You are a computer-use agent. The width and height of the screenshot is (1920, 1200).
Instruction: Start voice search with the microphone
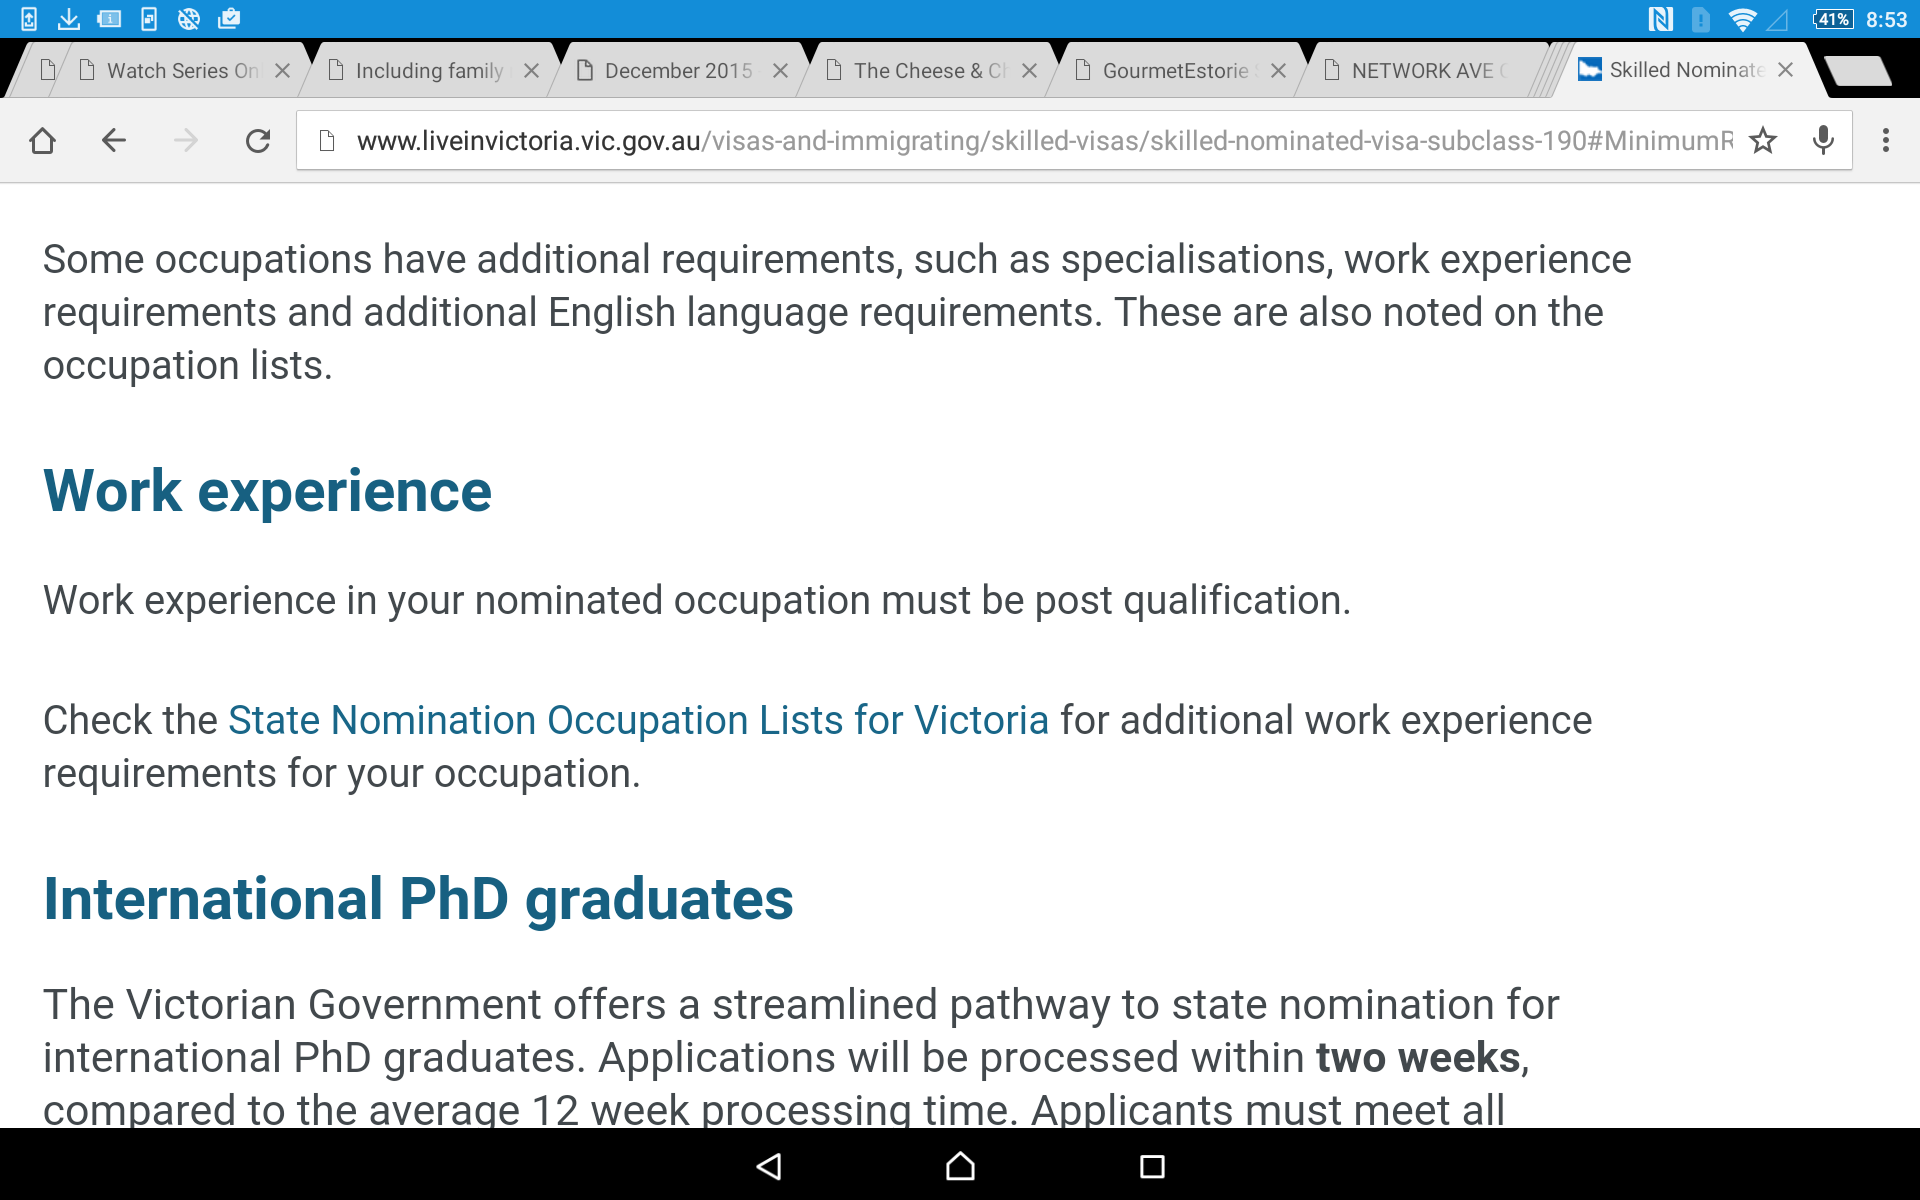[x=1823, y=141]
